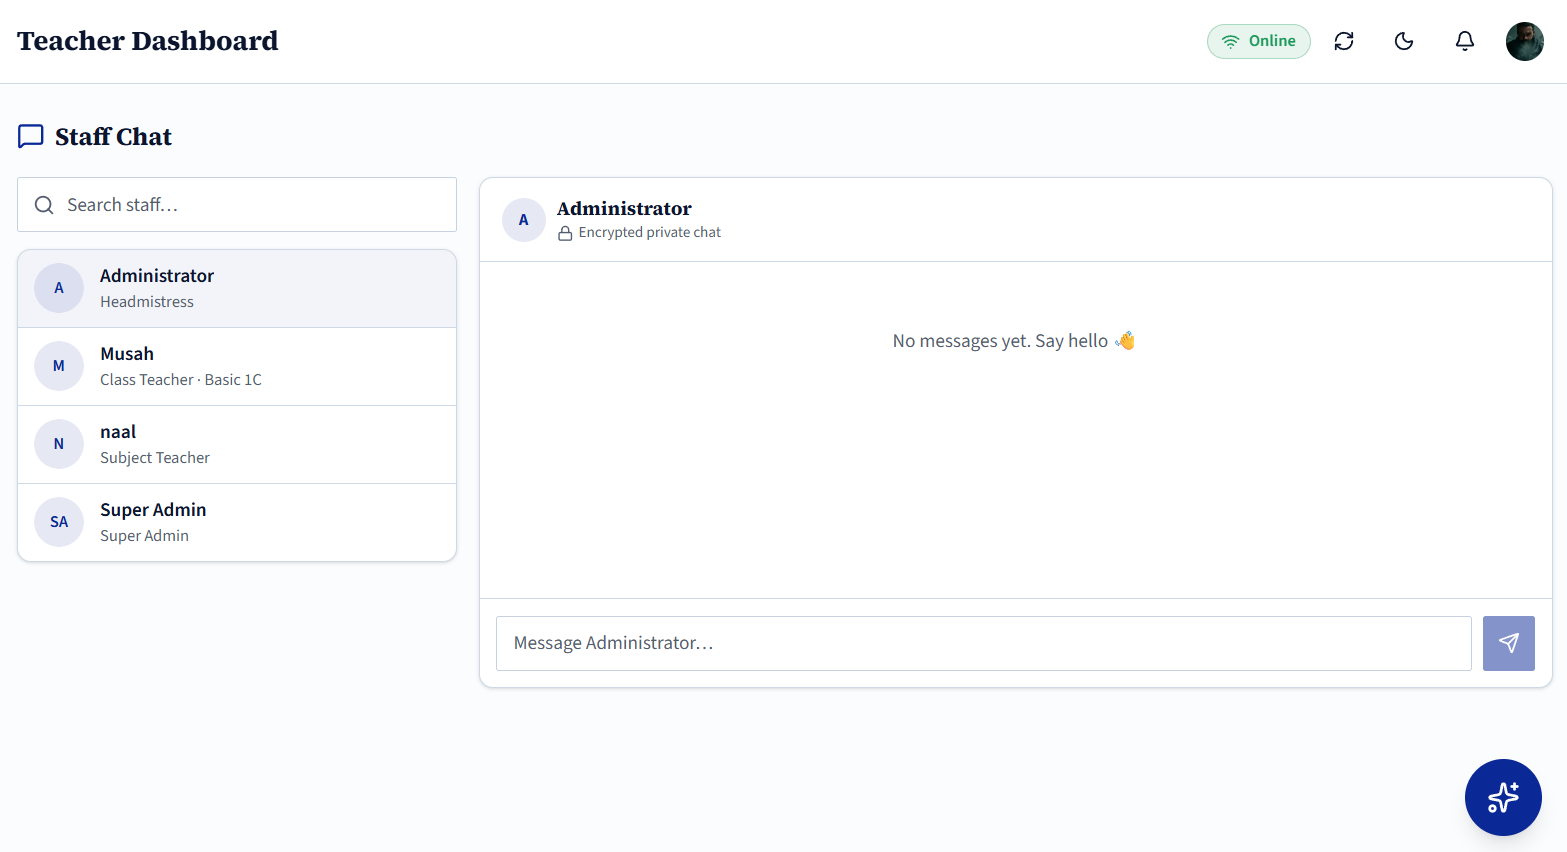
Task: Open the user profile avatar
Action: [x=1525, y=42]
